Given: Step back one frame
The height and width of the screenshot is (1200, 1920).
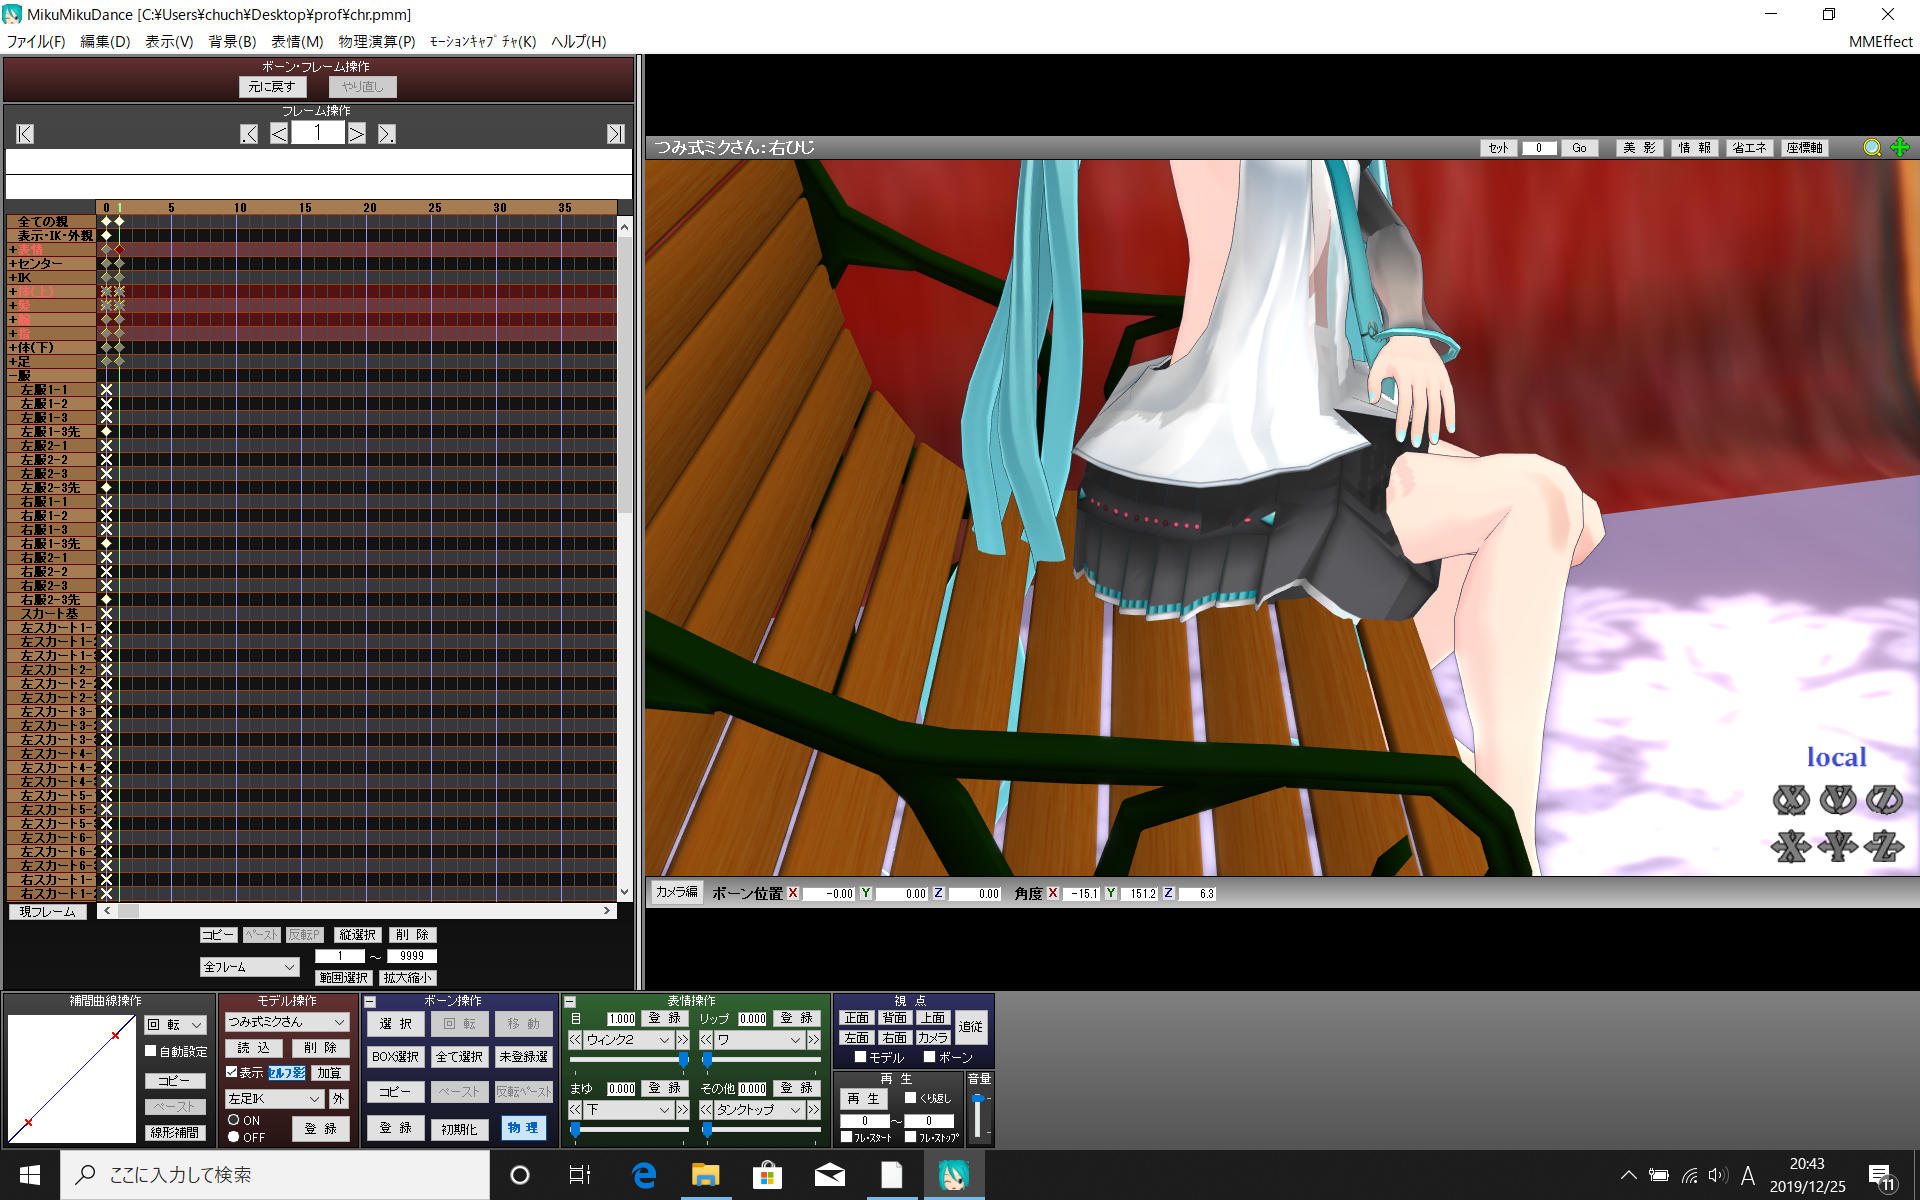Looking at the screenshot, I should [x=279, y=134].
